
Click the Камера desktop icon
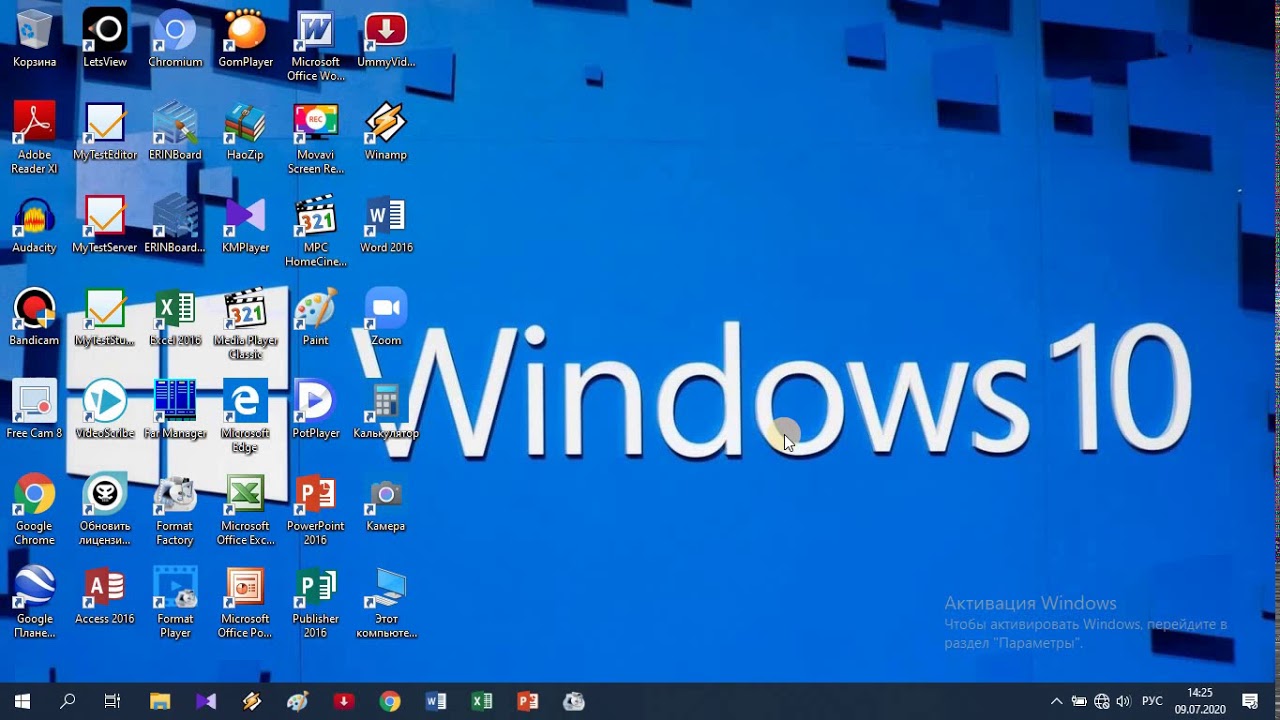point(386,503)
